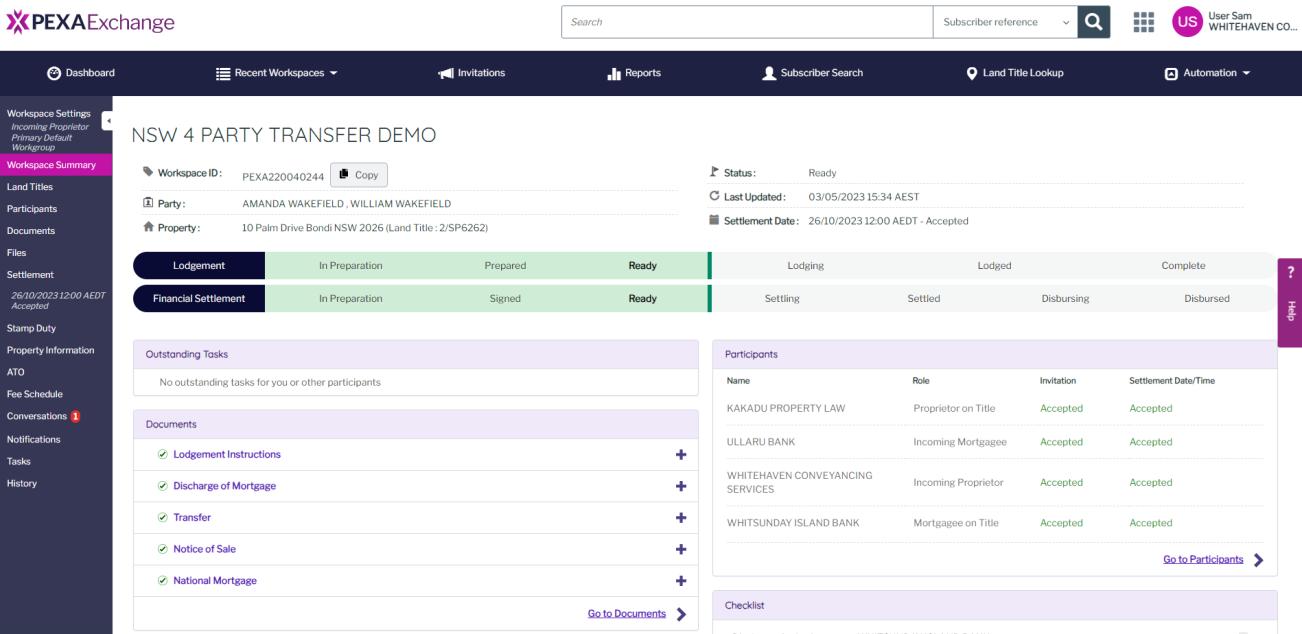Open Subscriber Search in navigation bar
Image resolution: width=1302 pixels, height=634 pixels.
(x=812, y=73)
